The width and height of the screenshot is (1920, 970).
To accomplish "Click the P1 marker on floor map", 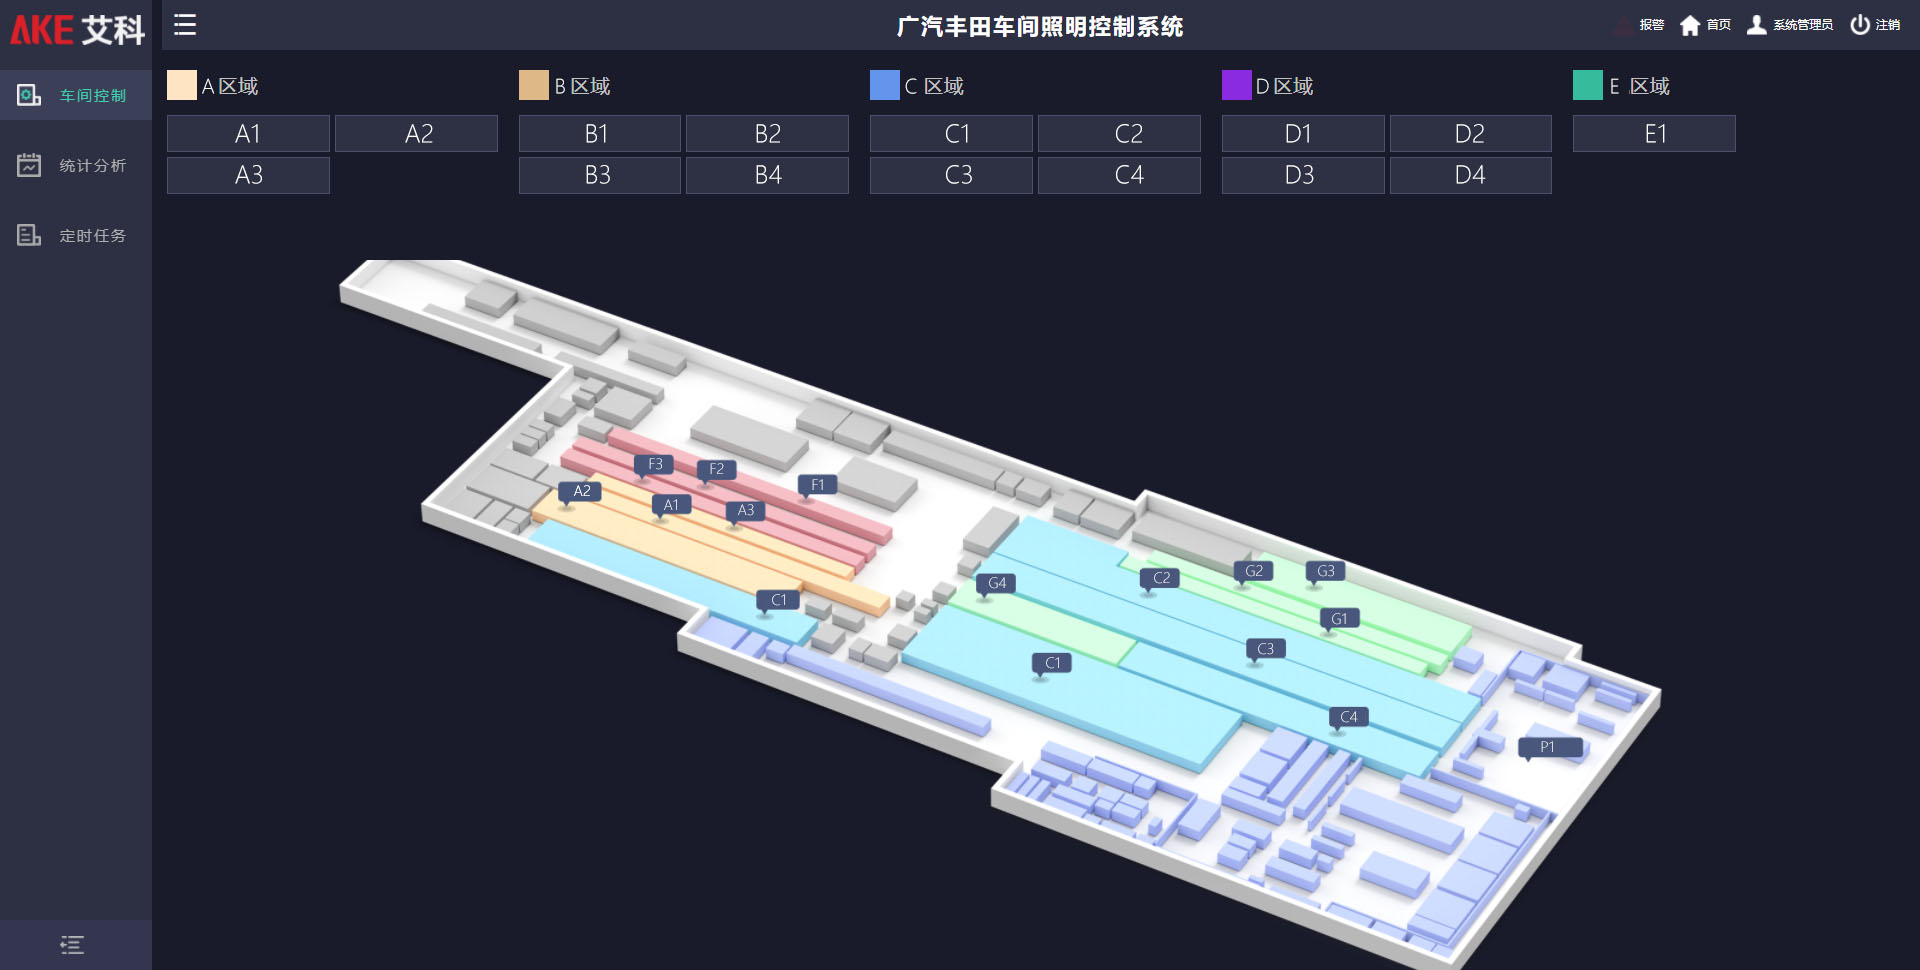I will pos(1548,747).
